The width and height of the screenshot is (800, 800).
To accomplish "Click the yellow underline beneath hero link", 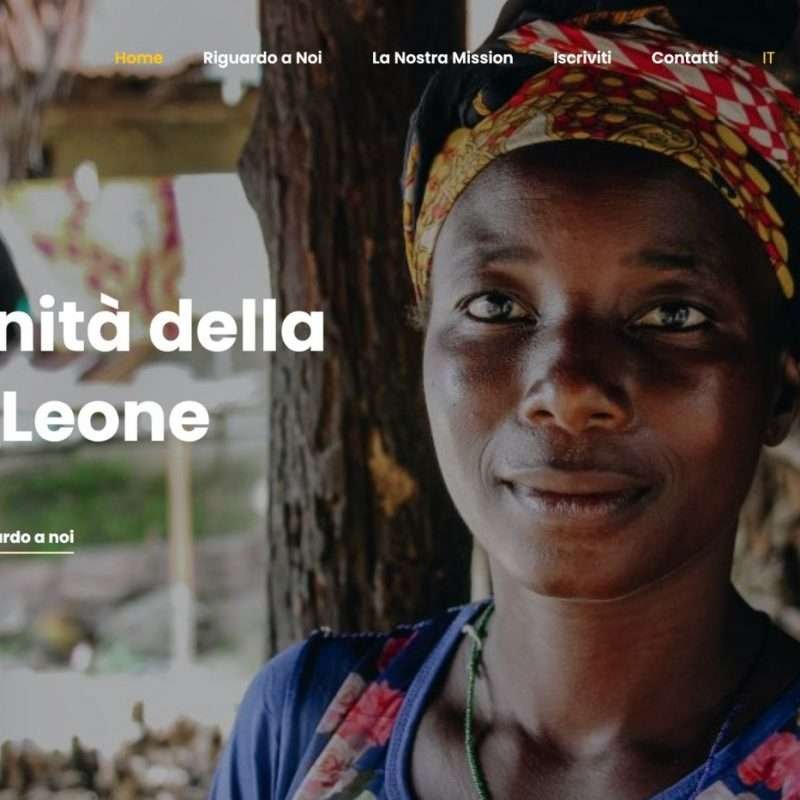I will (37, 553).
